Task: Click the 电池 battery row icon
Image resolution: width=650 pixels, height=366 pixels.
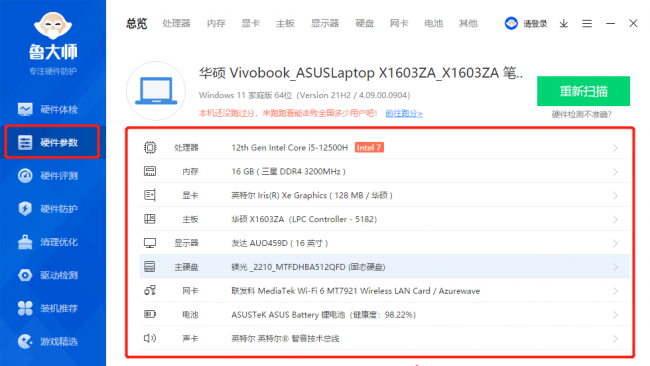Action: 150,314
